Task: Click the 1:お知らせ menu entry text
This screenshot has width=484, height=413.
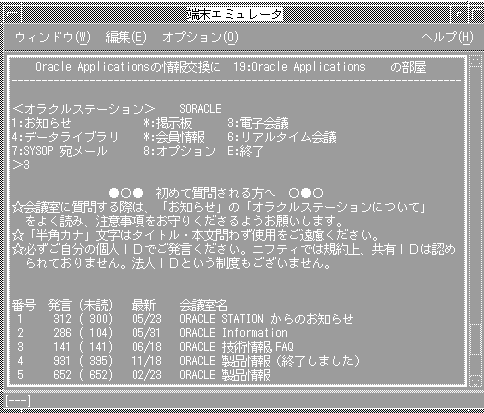Action: tap(42, 123)
